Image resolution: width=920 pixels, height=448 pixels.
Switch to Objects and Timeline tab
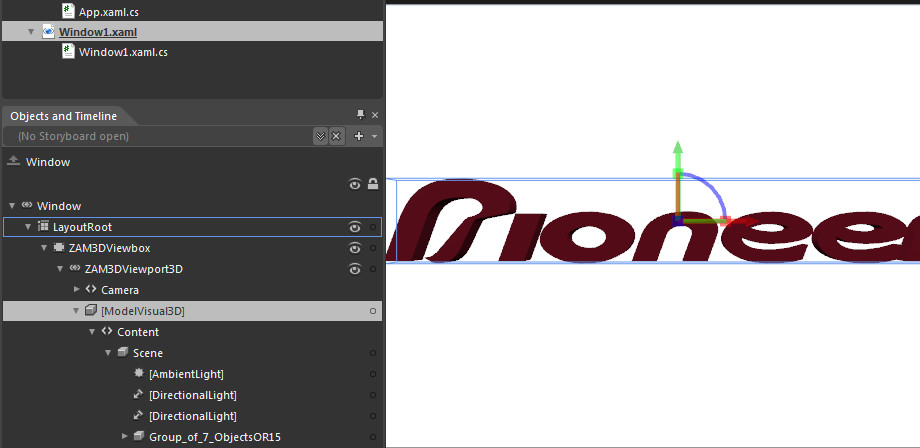(63, 116)
